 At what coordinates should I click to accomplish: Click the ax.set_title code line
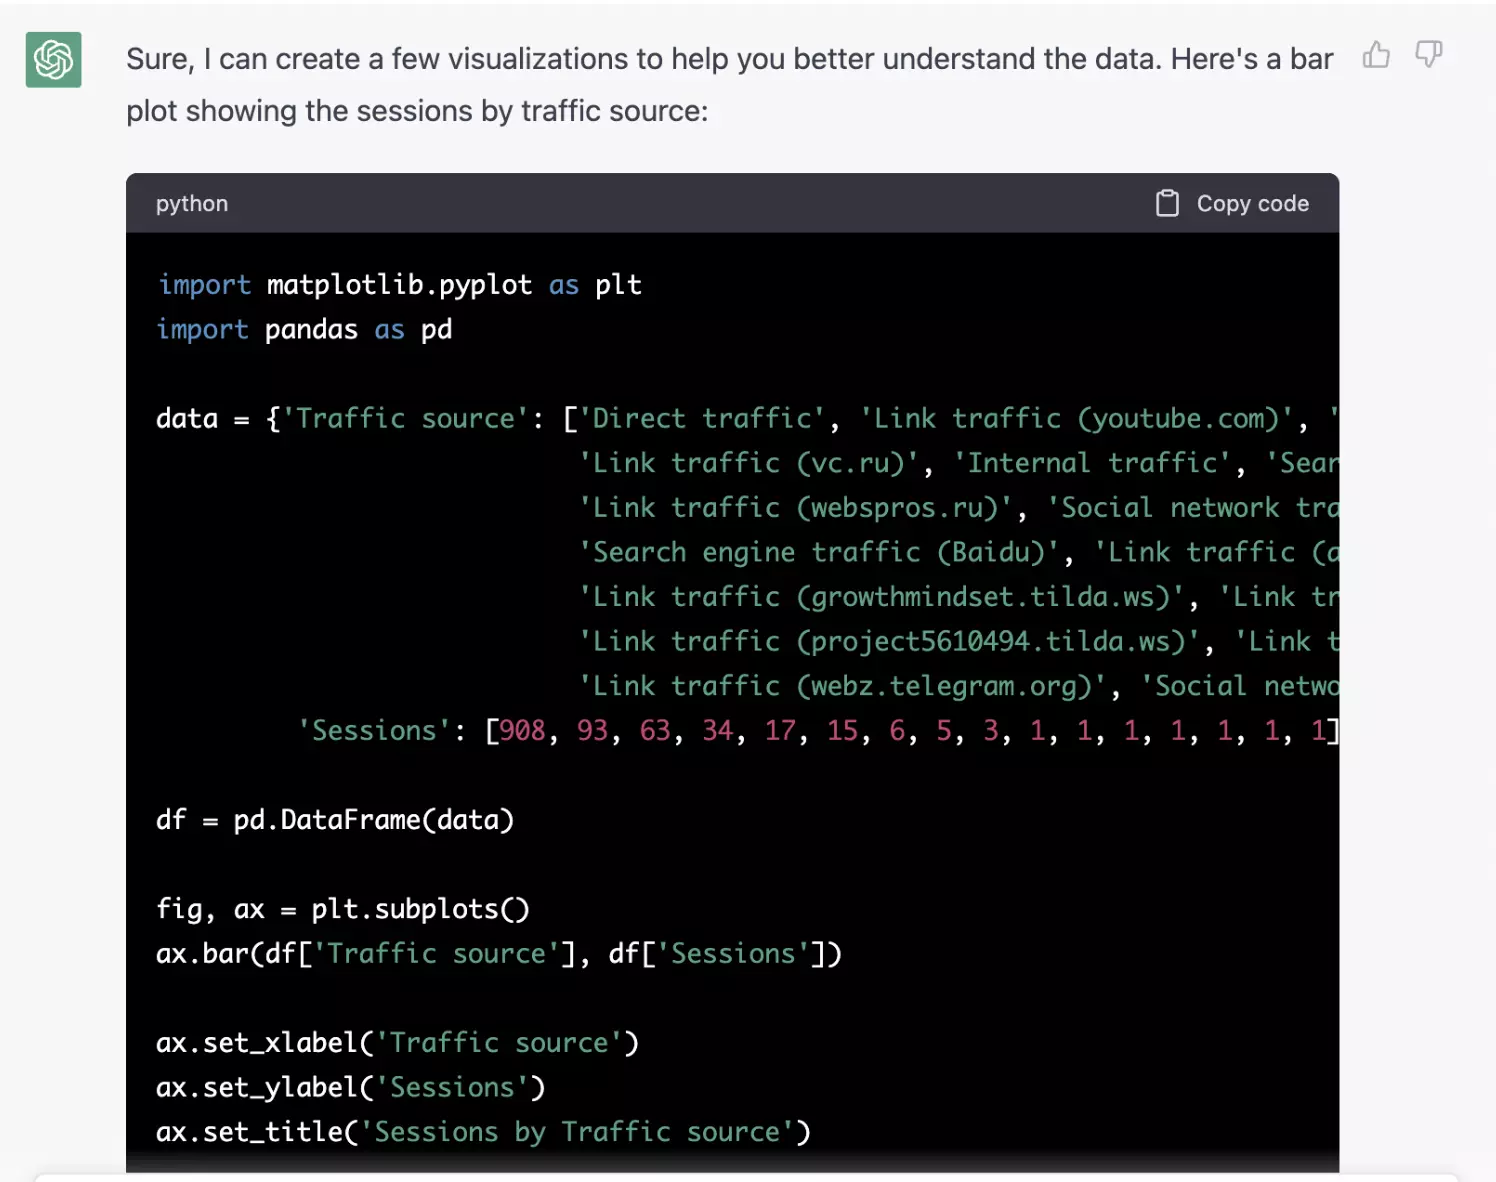482,1132
